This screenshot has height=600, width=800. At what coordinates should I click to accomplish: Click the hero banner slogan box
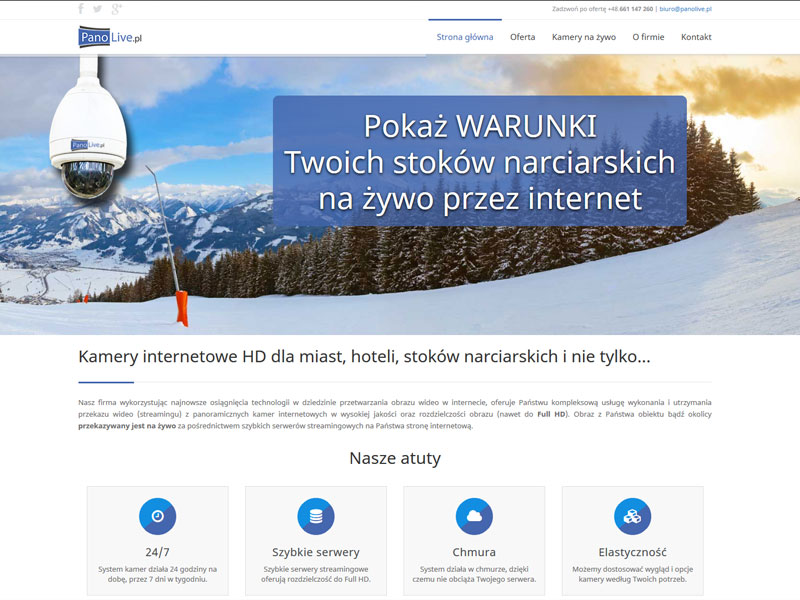tap(479, 161)
